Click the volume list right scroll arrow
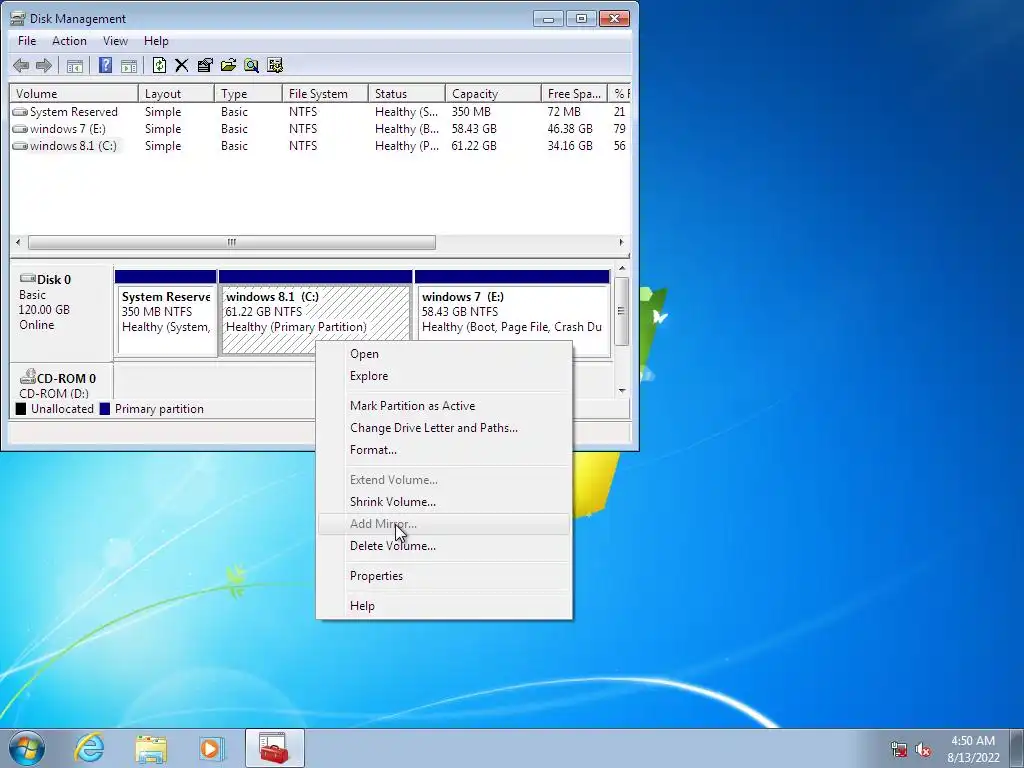This screenshot has height=768, width=1024. (621, 242)
